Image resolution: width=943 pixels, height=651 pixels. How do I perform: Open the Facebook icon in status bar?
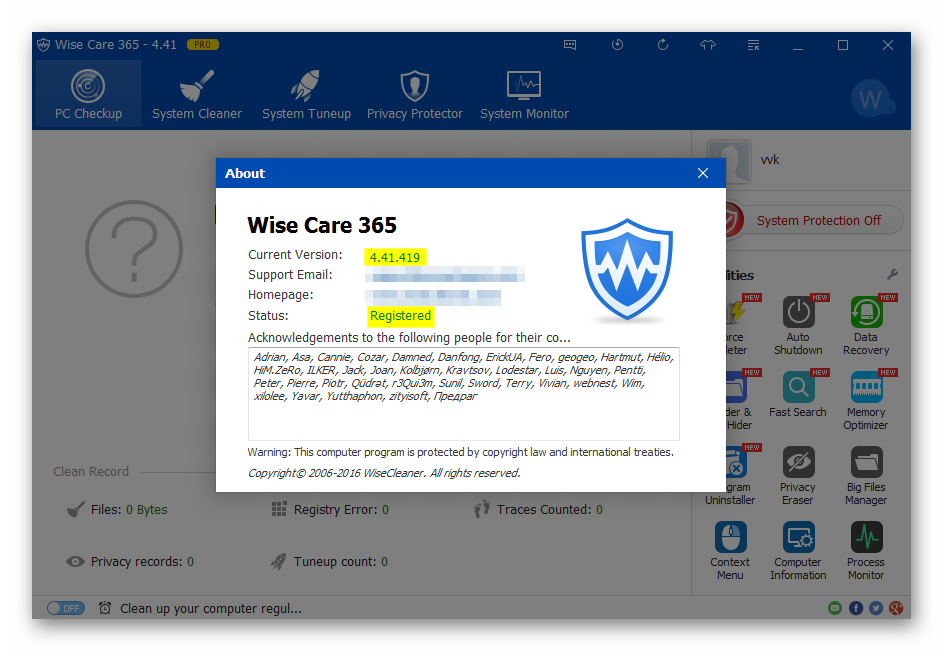tap(855, 608)
